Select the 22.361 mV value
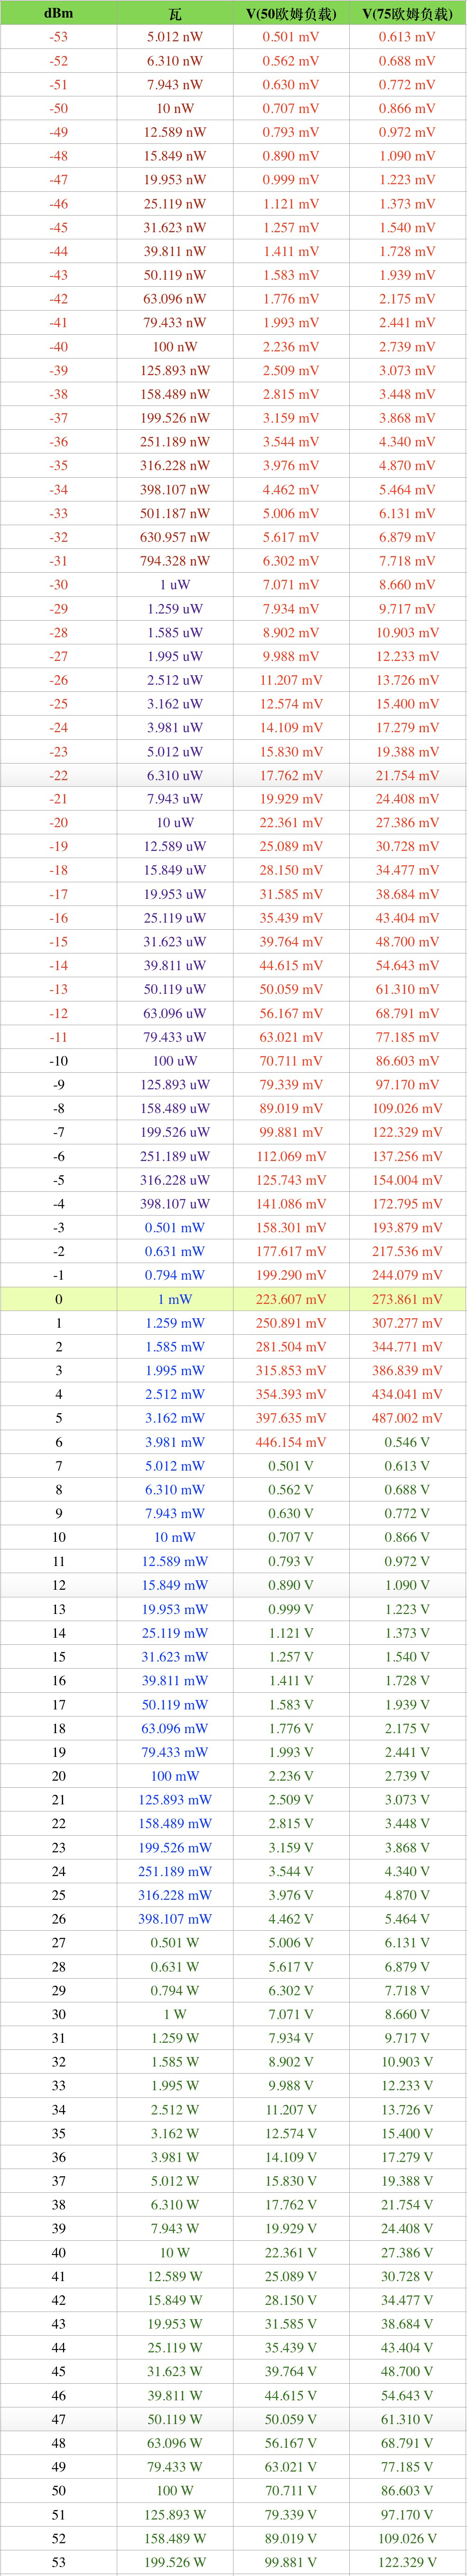This screenshot has height=2576, width=467. (x=291, y=823)
